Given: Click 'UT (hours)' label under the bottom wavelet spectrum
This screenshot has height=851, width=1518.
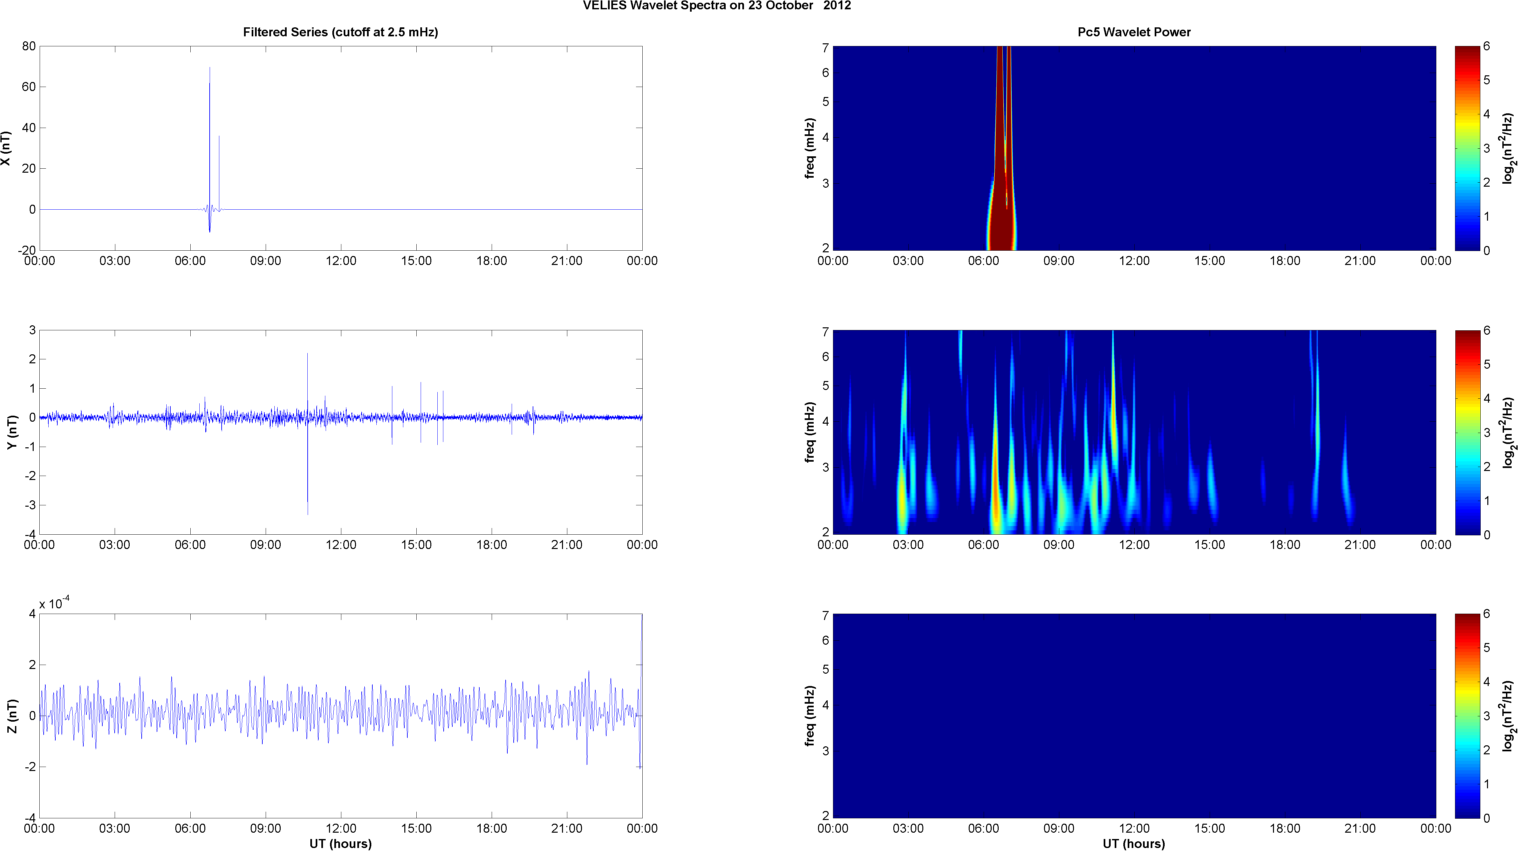Looking at the screenshot, I should [1134, 843].
